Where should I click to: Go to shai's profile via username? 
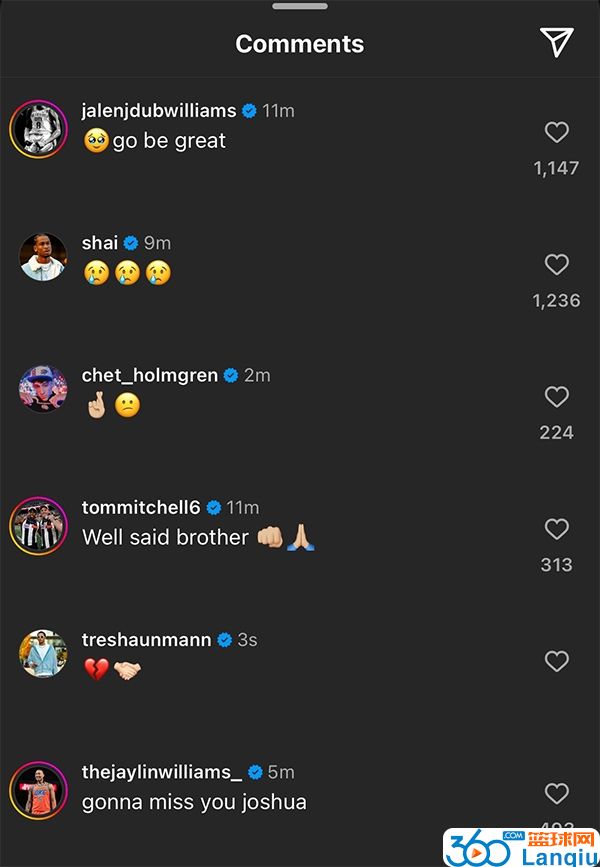pyautogui.click(x=100, y=243)
